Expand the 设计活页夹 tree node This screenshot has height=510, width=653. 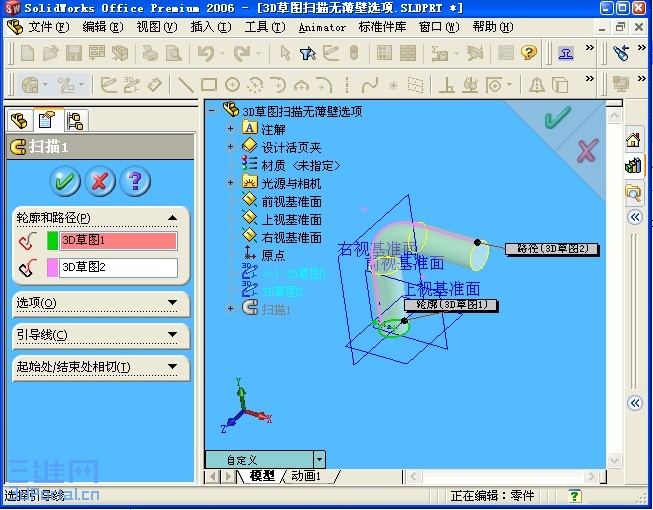(230, 147)
